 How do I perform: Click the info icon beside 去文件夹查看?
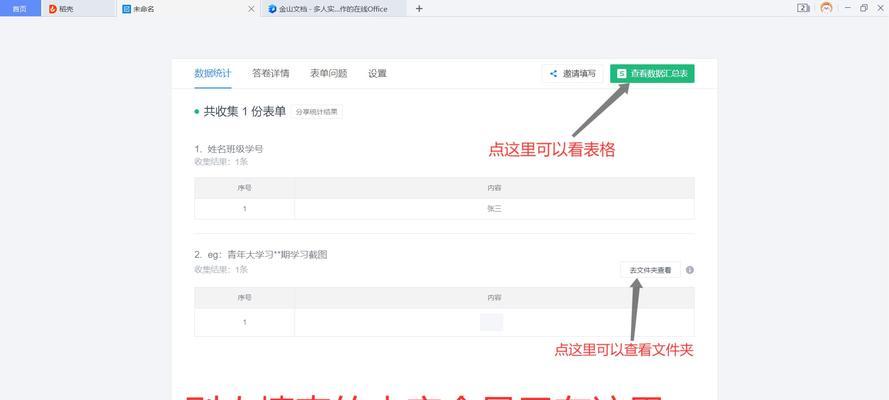(689, 270)
